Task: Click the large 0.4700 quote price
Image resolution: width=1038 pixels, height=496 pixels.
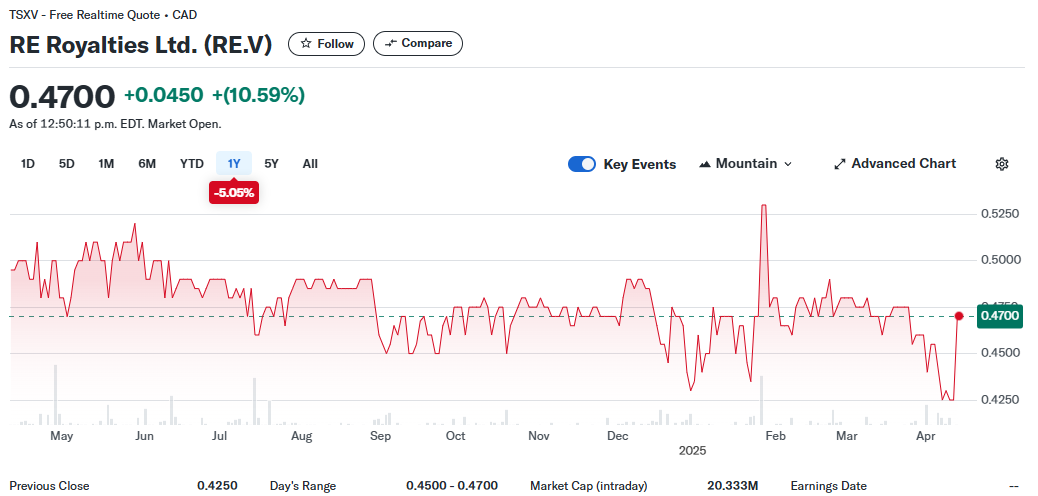Action: coord(62,97)
